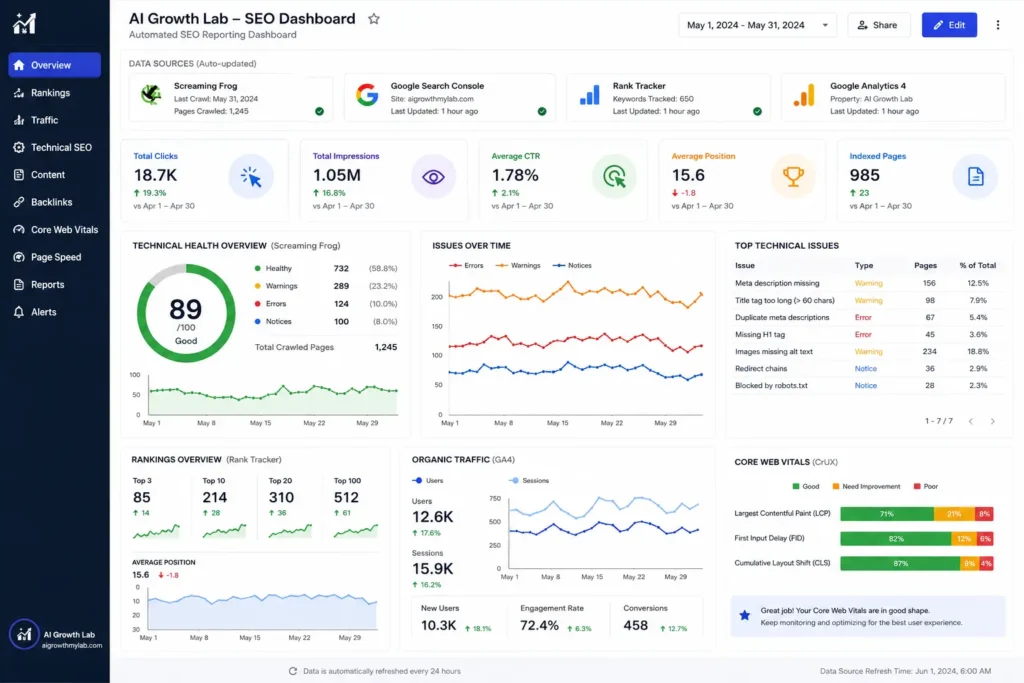Click the CLS green 87% bar segment
This screenshot has height=683, width=1024.
point(900,564)
